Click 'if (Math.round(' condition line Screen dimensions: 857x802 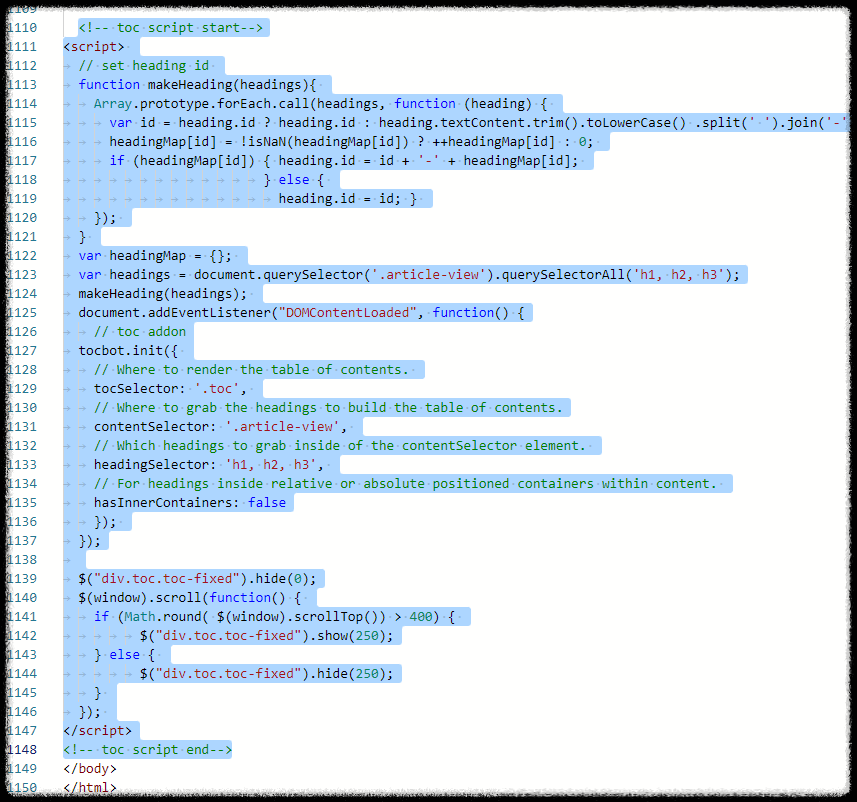coord(274,617)
